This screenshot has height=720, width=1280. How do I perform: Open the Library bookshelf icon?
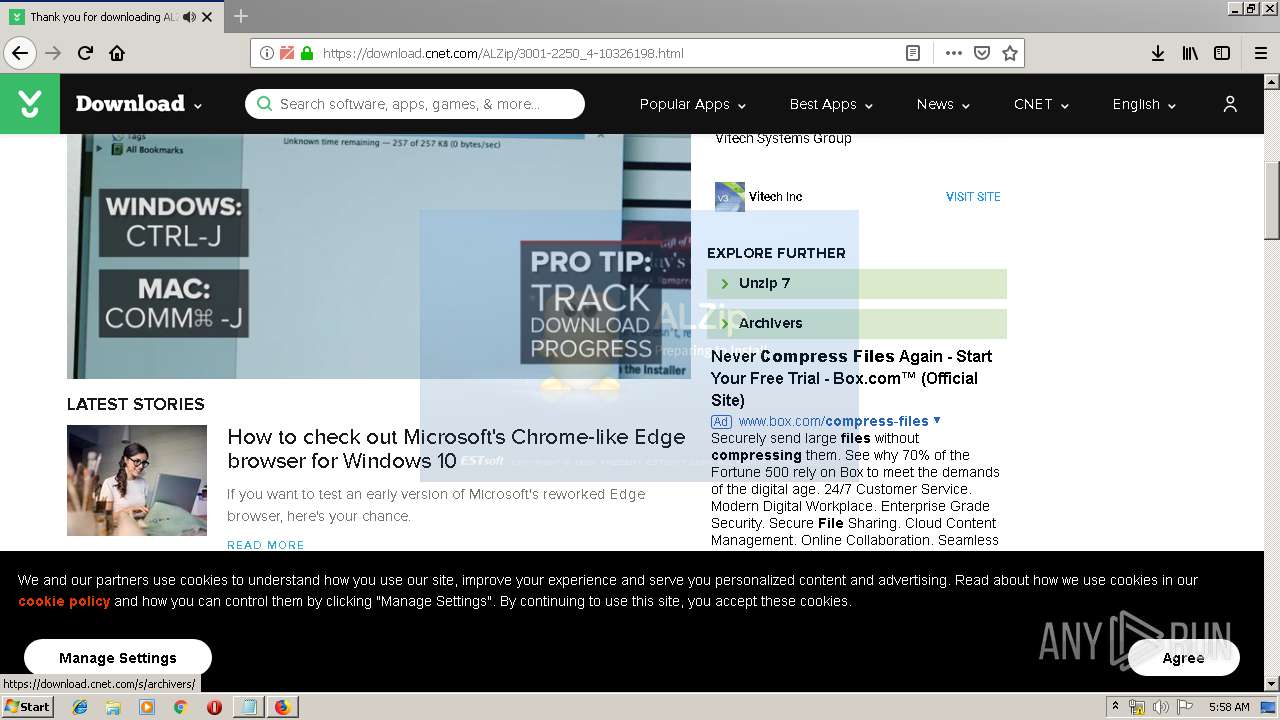[x=1190, y=53]
